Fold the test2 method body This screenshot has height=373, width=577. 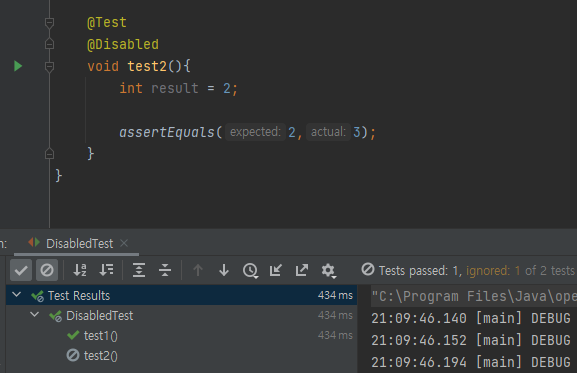pos(49,67)
